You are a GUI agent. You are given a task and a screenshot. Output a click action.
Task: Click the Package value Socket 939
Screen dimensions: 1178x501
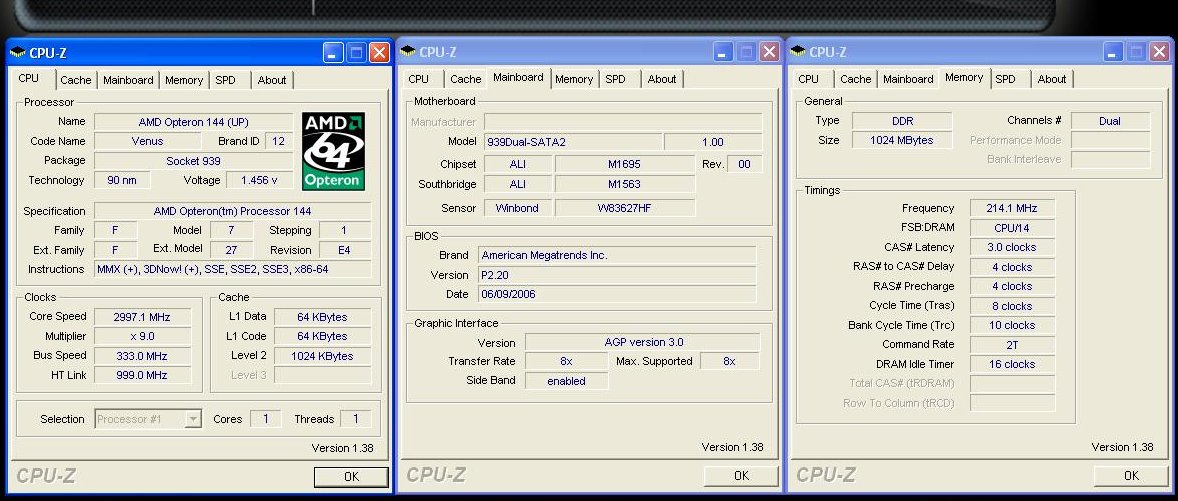click(193, 161)
